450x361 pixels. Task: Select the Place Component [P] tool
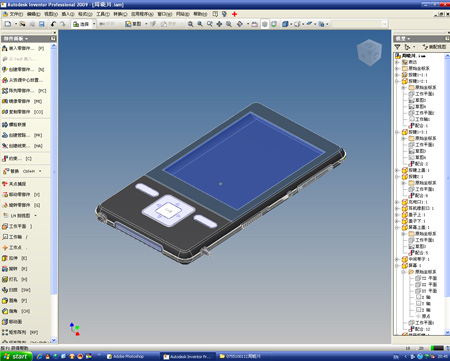click(23, 48)
